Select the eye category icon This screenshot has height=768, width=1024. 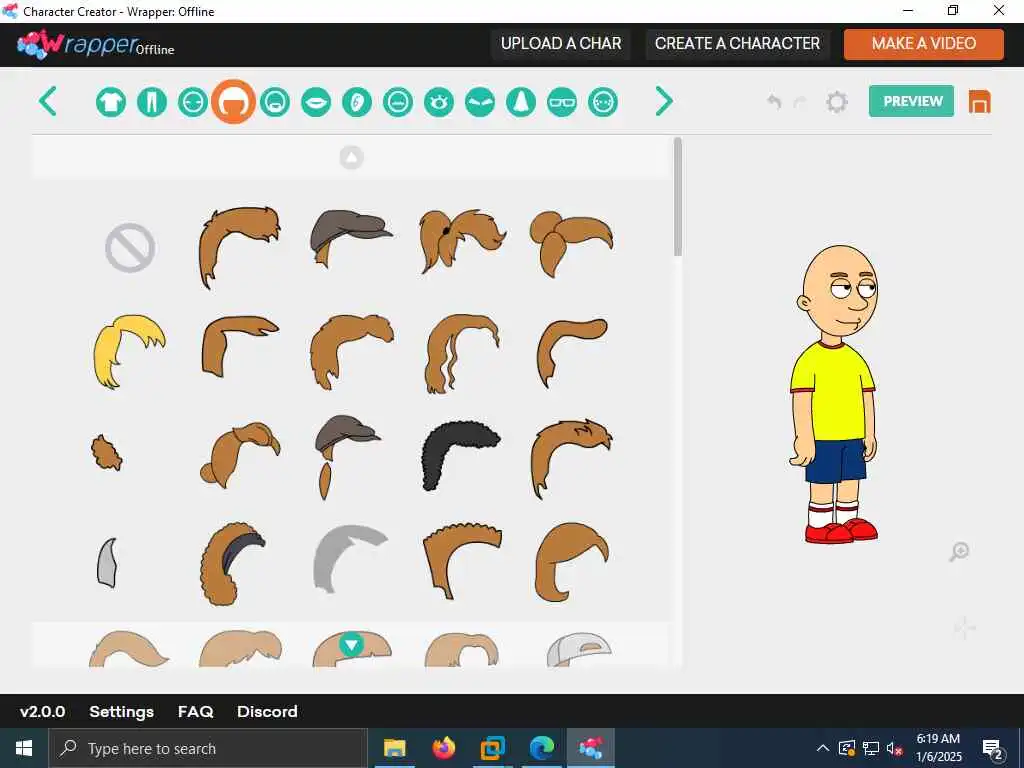[439, 102]
